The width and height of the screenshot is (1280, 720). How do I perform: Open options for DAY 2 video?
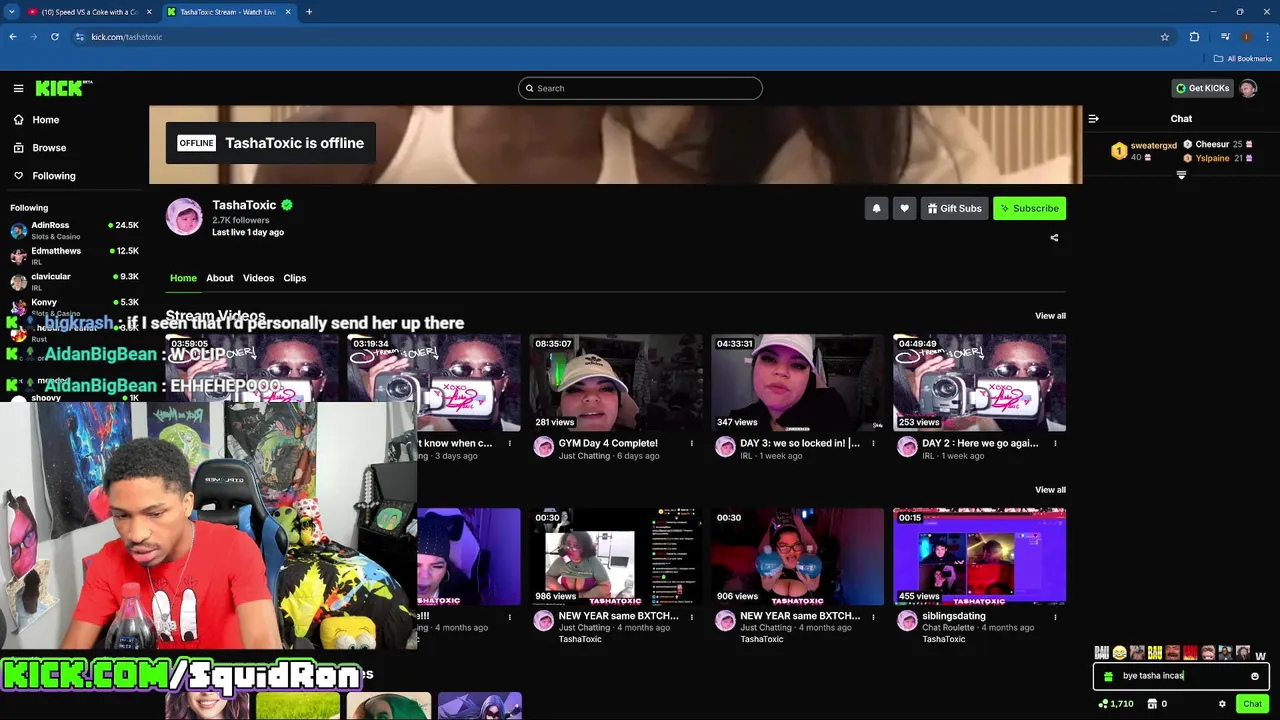coord(1055,443)
